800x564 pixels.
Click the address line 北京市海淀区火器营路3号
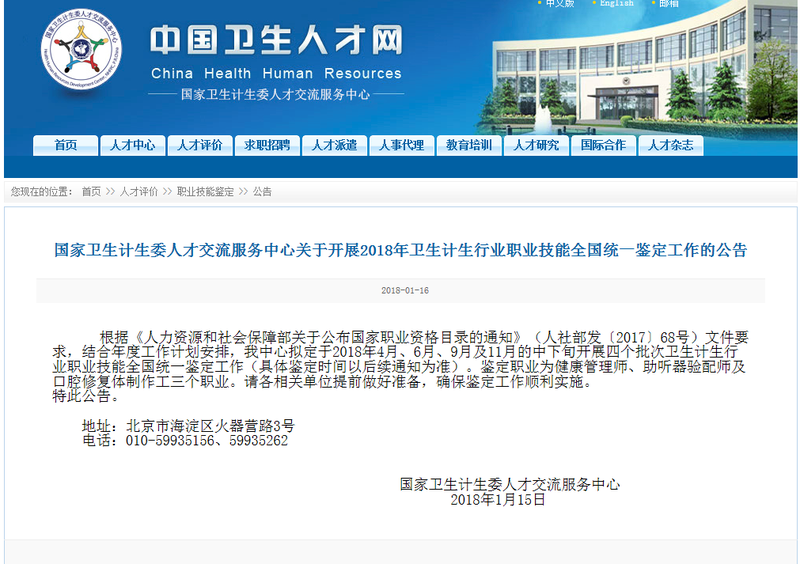pyautogui.click(x=210, y=426)
